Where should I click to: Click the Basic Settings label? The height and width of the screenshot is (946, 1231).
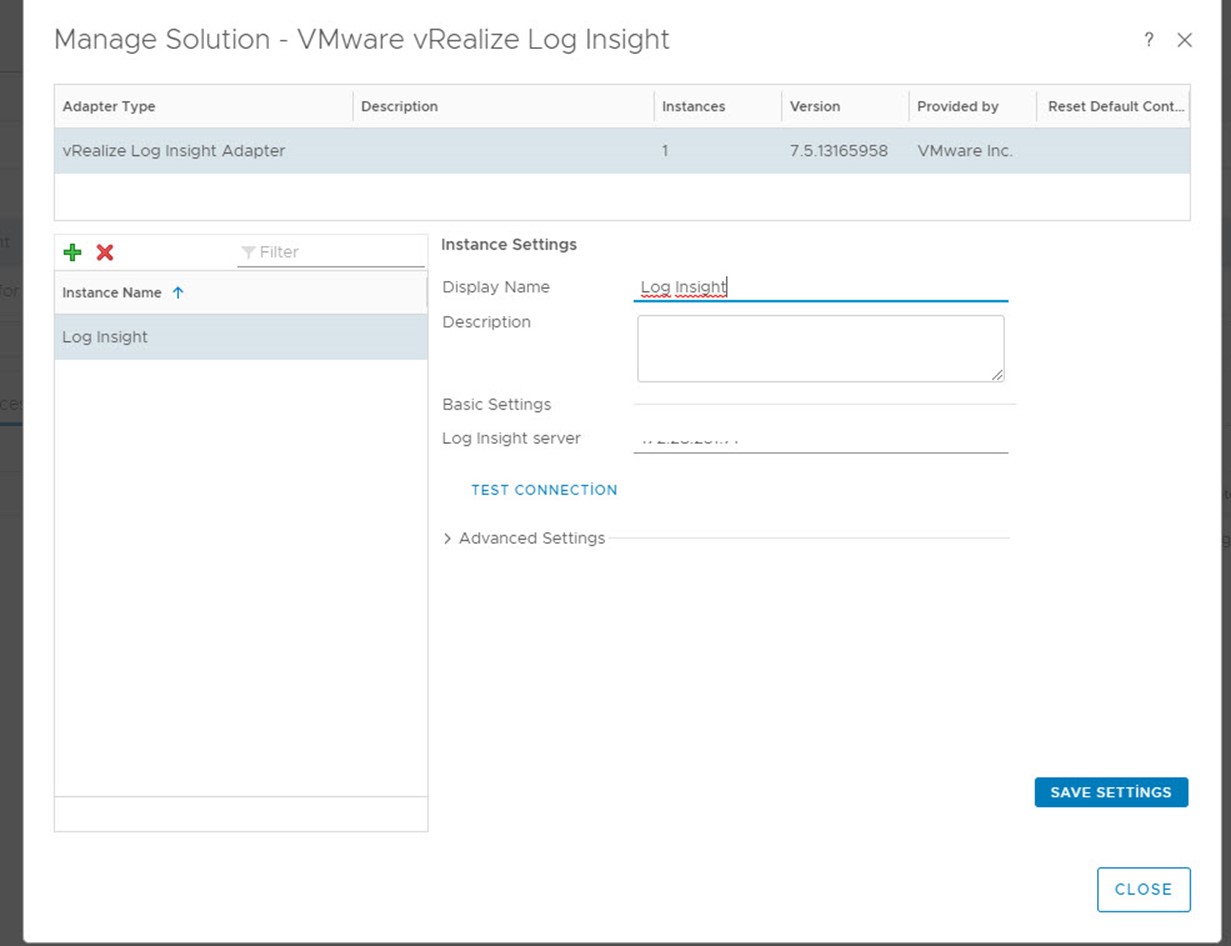(x=497, y=405)
